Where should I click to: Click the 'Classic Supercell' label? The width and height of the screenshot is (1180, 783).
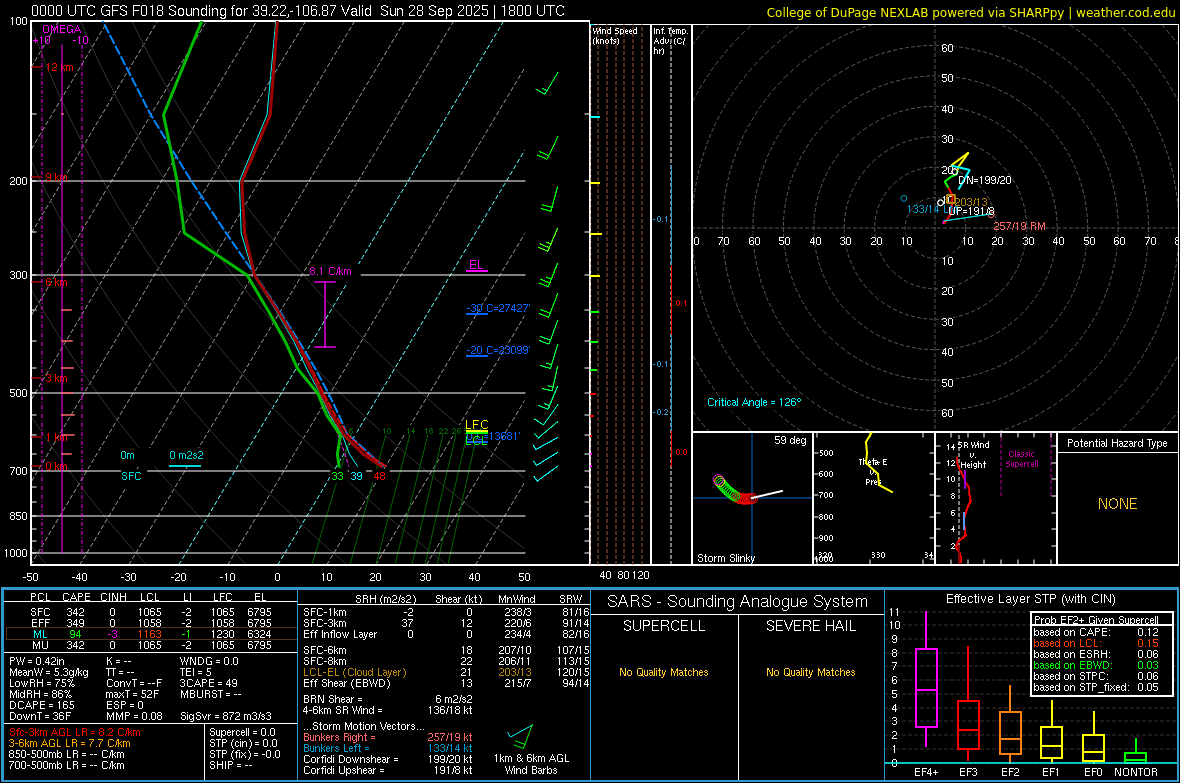coord(1021,459)
